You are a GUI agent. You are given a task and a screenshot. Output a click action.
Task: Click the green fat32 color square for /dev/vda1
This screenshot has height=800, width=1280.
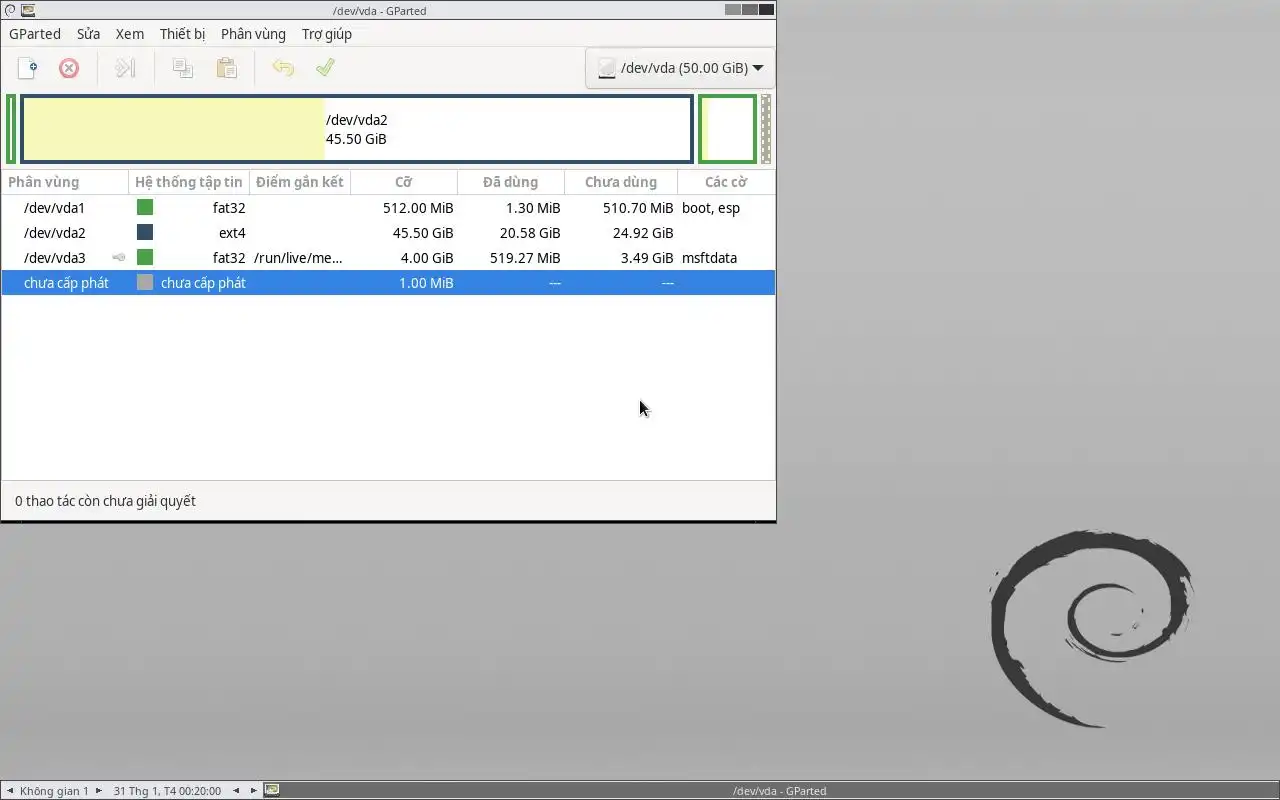tap(145, 208)
